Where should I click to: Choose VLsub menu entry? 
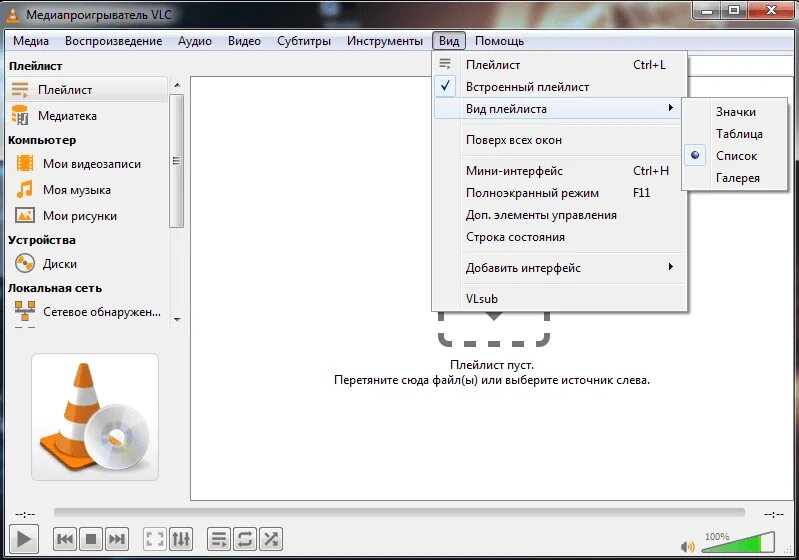(x=560, y=299)
